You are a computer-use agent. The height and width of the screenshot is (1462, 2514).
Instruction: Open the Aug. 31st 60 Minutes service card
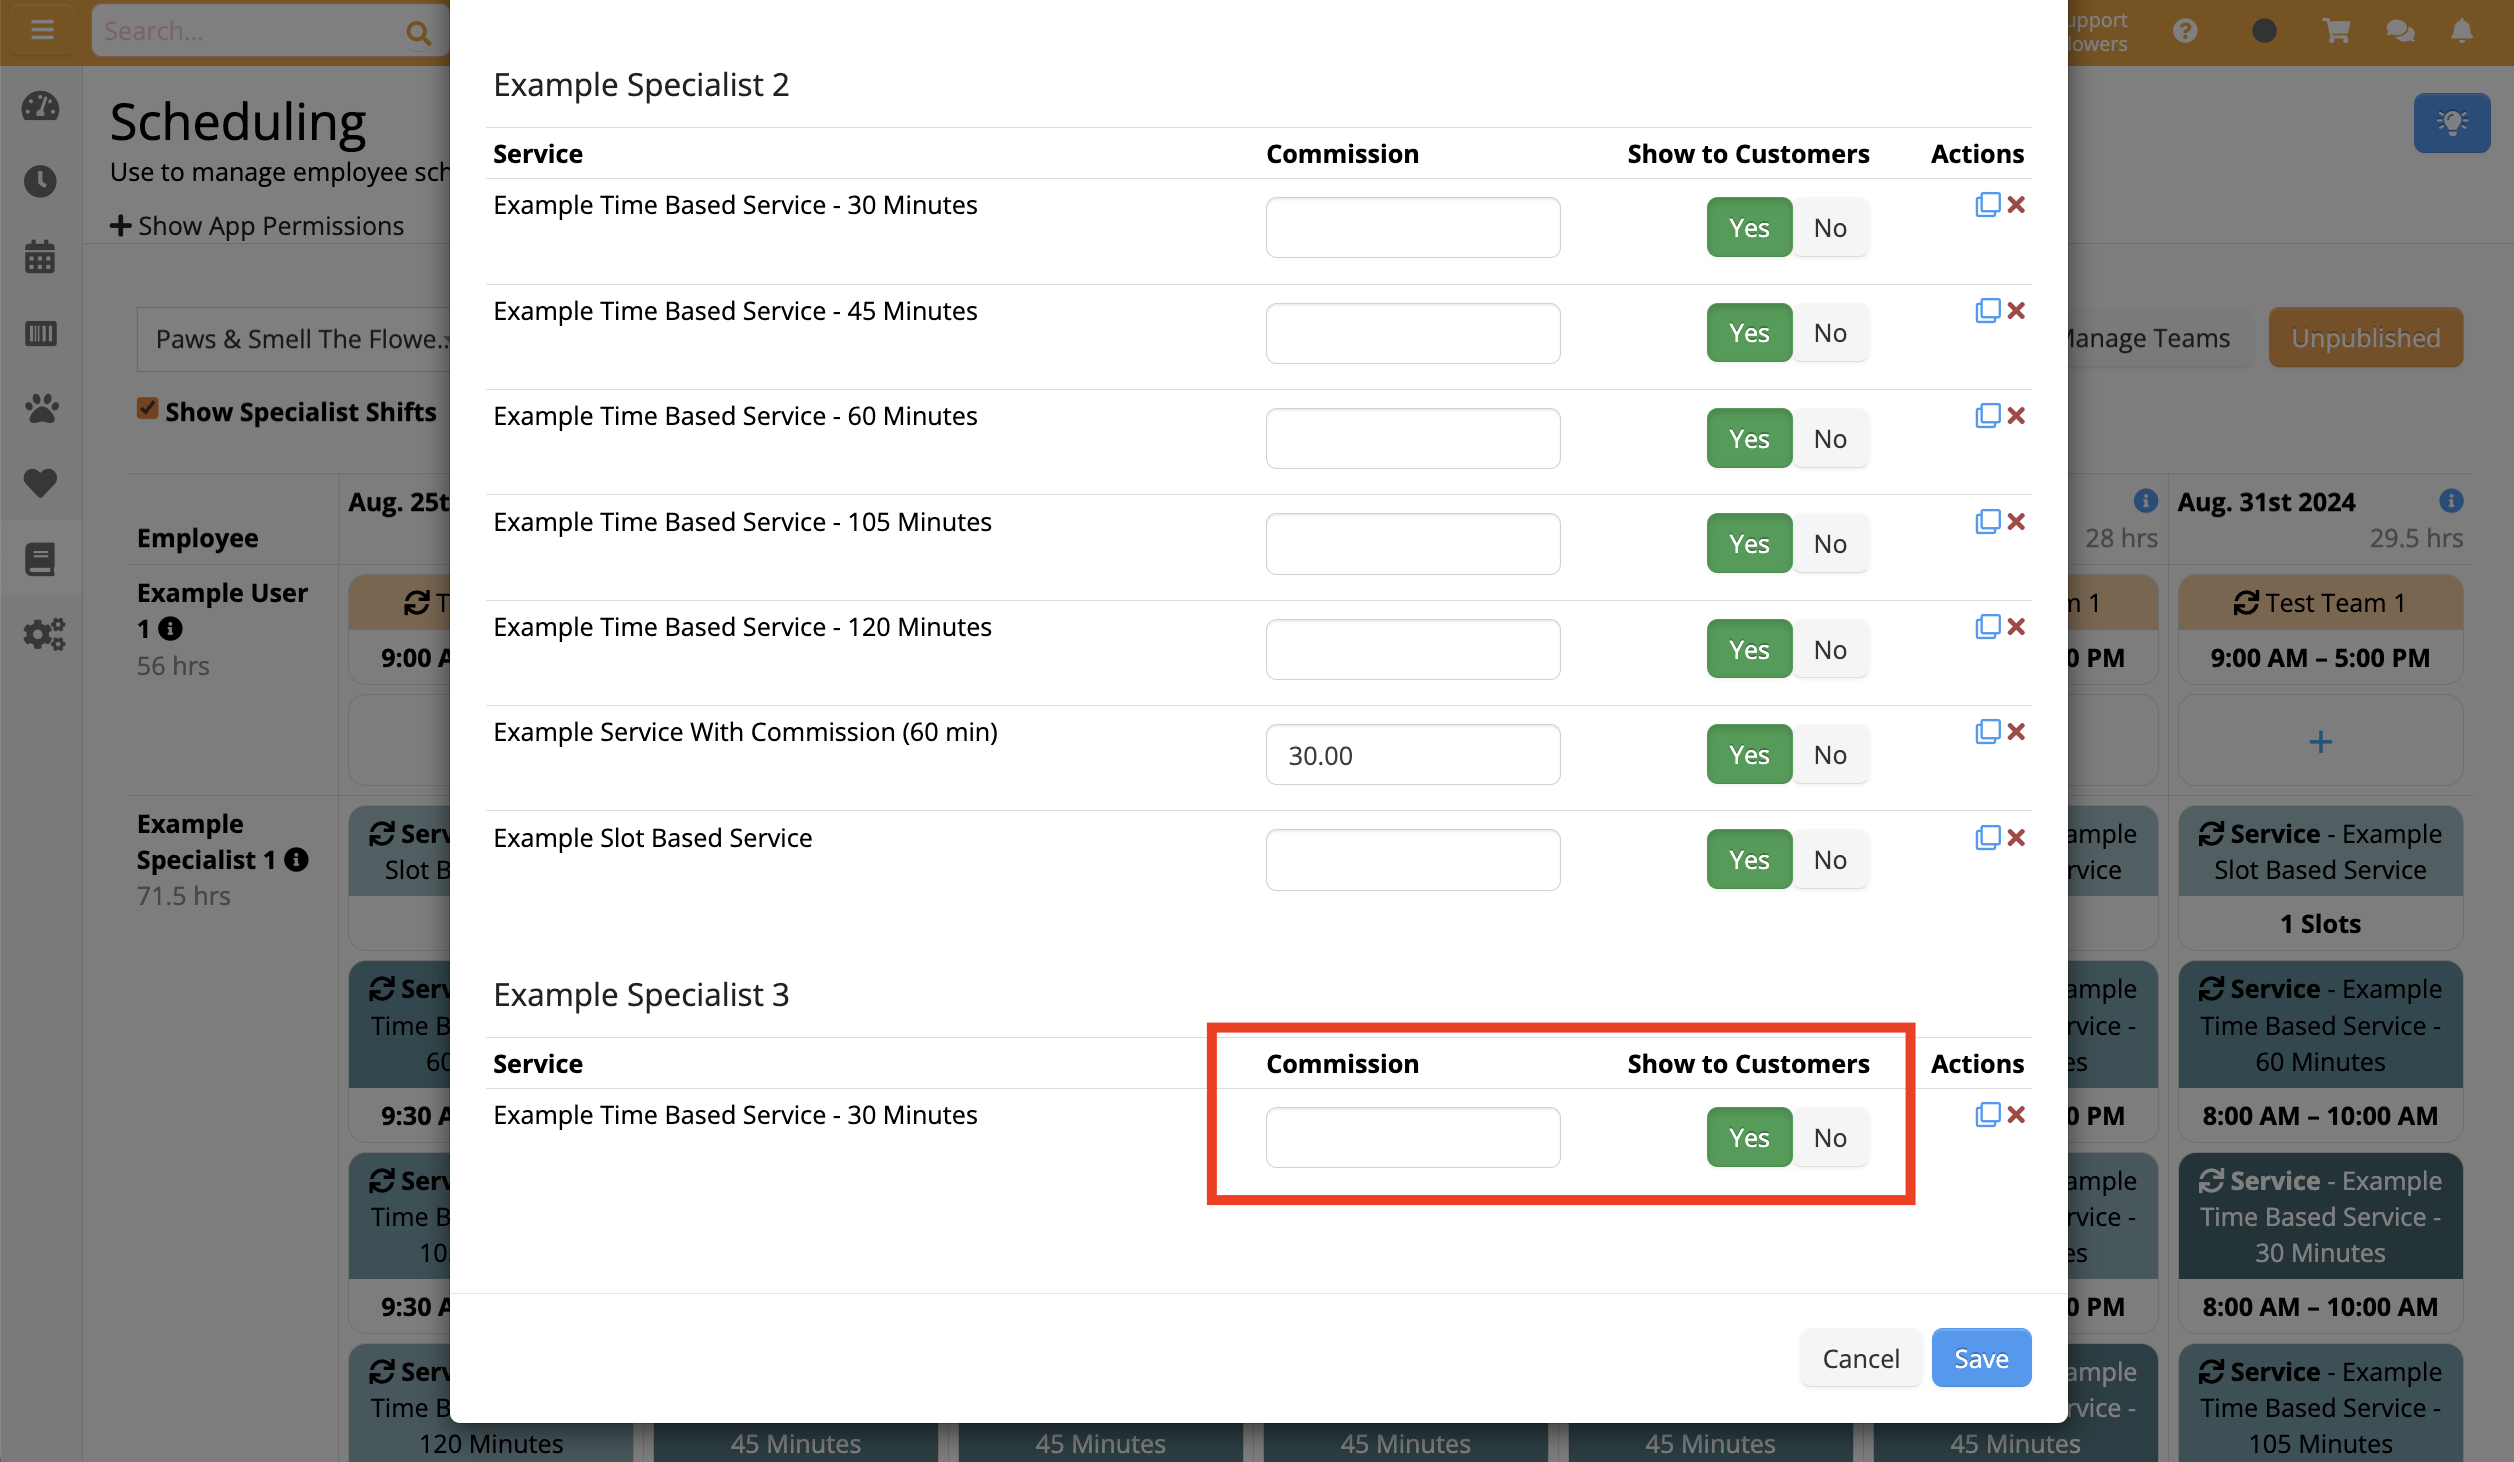coord(2320,1051)
